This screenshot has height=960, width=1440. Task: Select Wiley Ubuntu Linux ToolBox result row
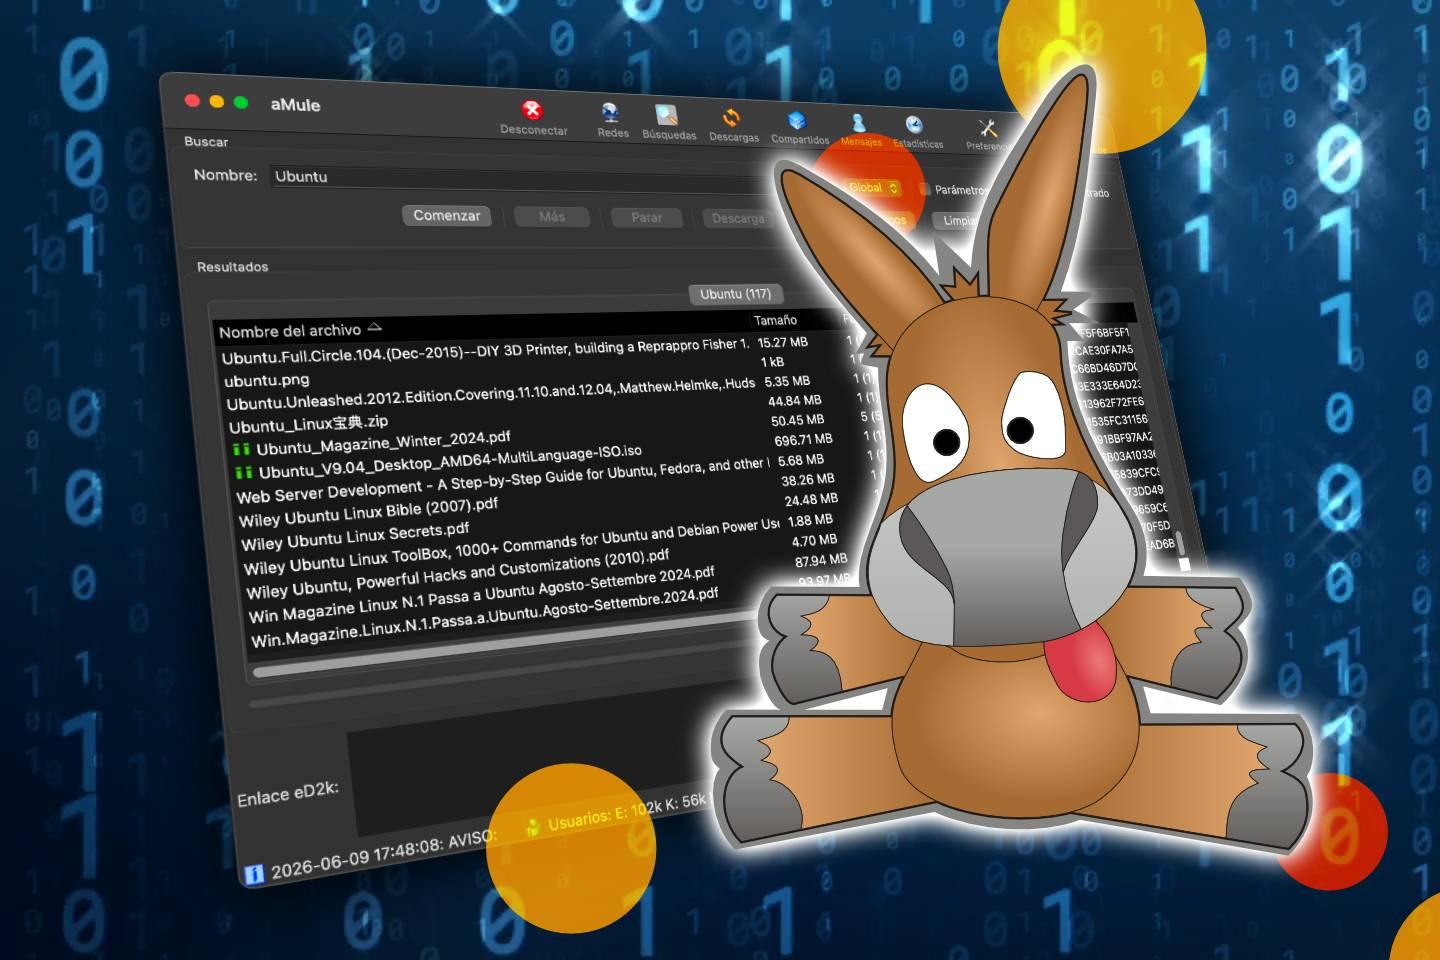(x=512, y=546)
